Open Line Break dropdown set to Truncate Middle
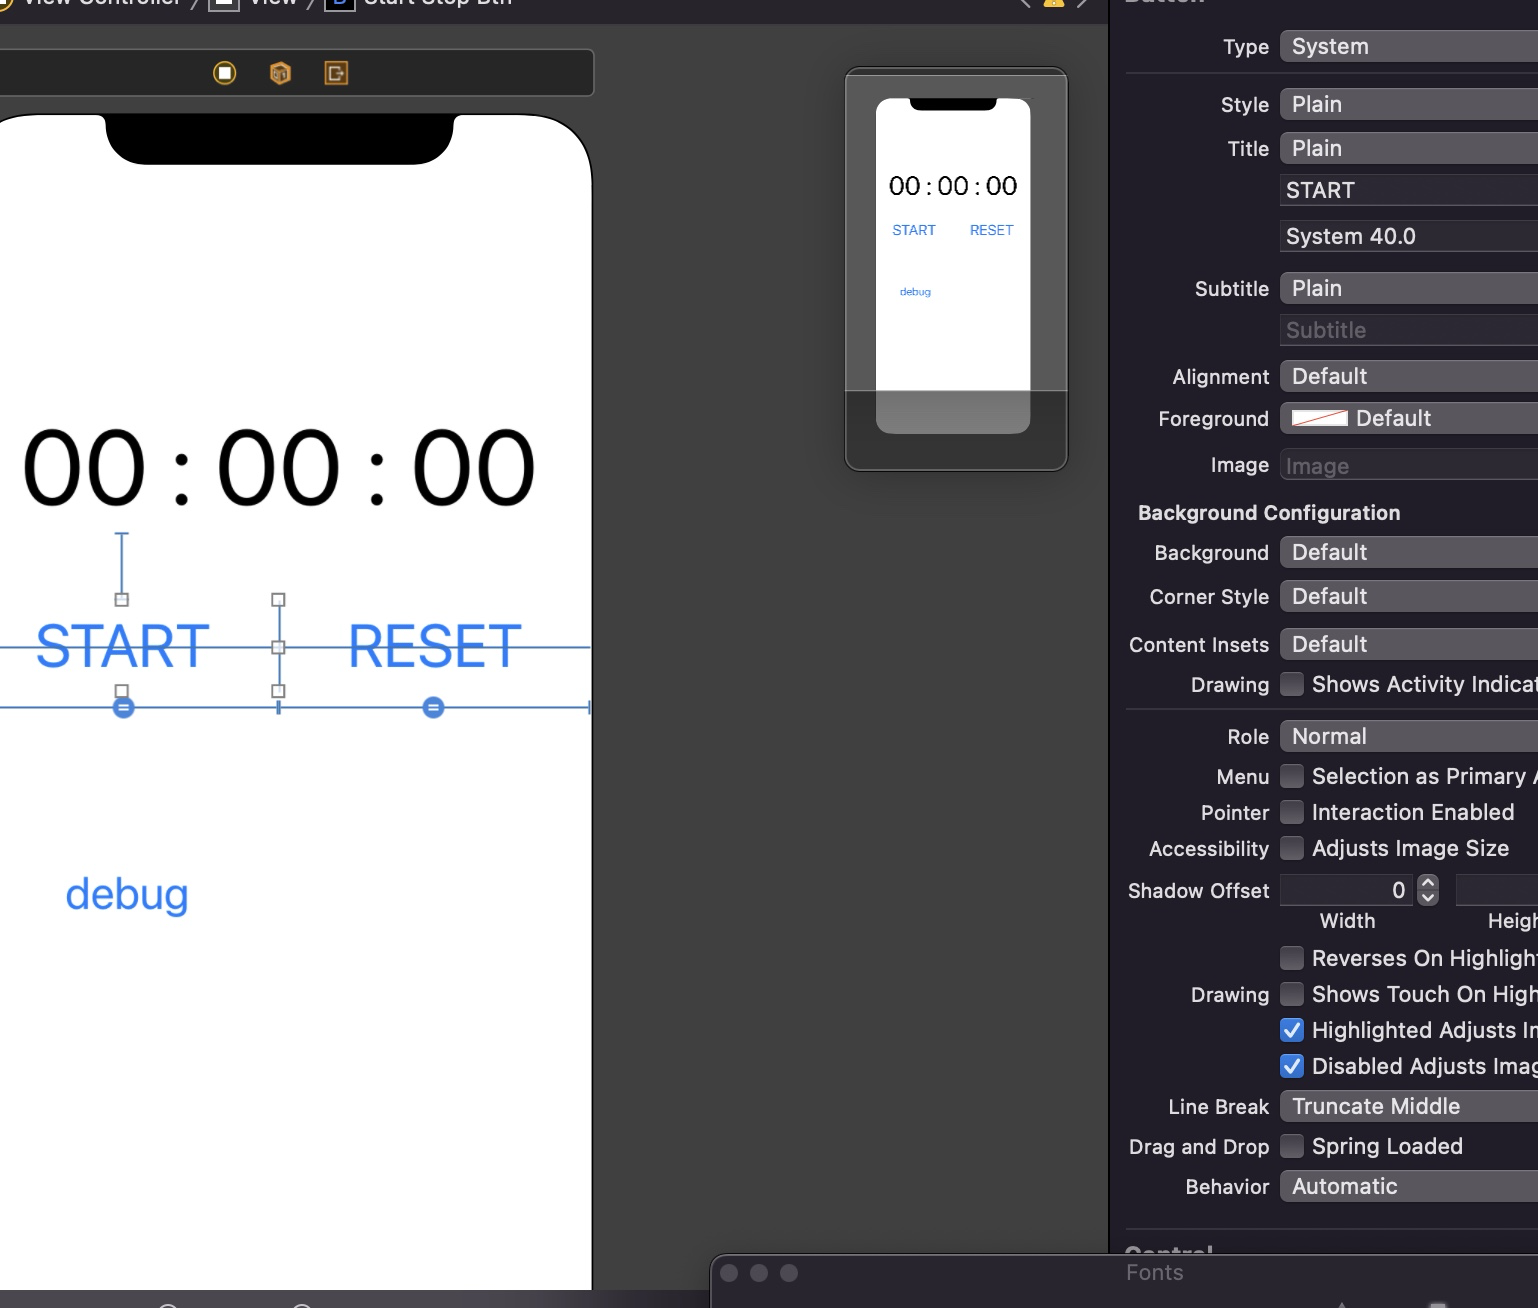Image resolution: width=1538 pixels, height=1308 pixels. click(1409, 1106)
